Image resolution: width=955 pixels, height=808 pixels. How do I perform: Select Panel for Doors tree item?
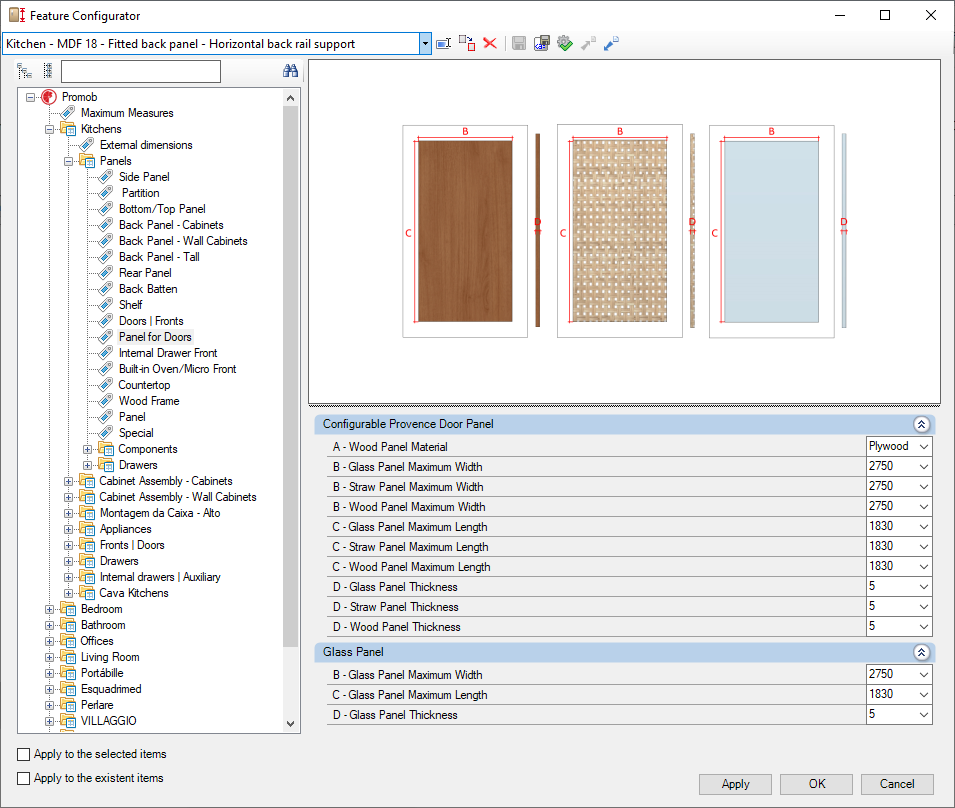point(155,337)
